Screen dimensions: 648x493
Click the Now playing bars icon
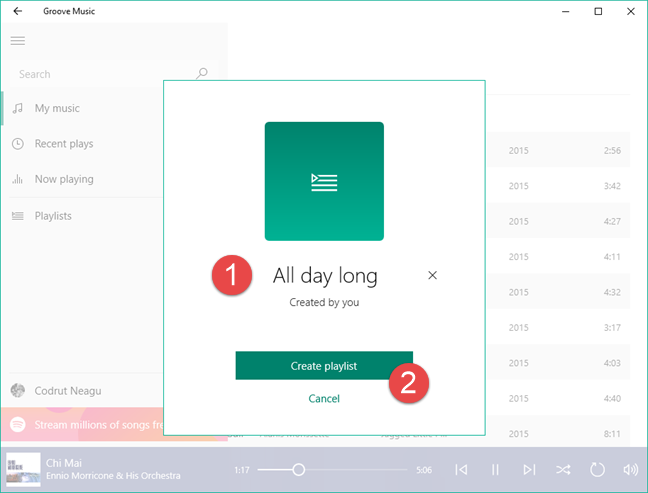[17, 179]
